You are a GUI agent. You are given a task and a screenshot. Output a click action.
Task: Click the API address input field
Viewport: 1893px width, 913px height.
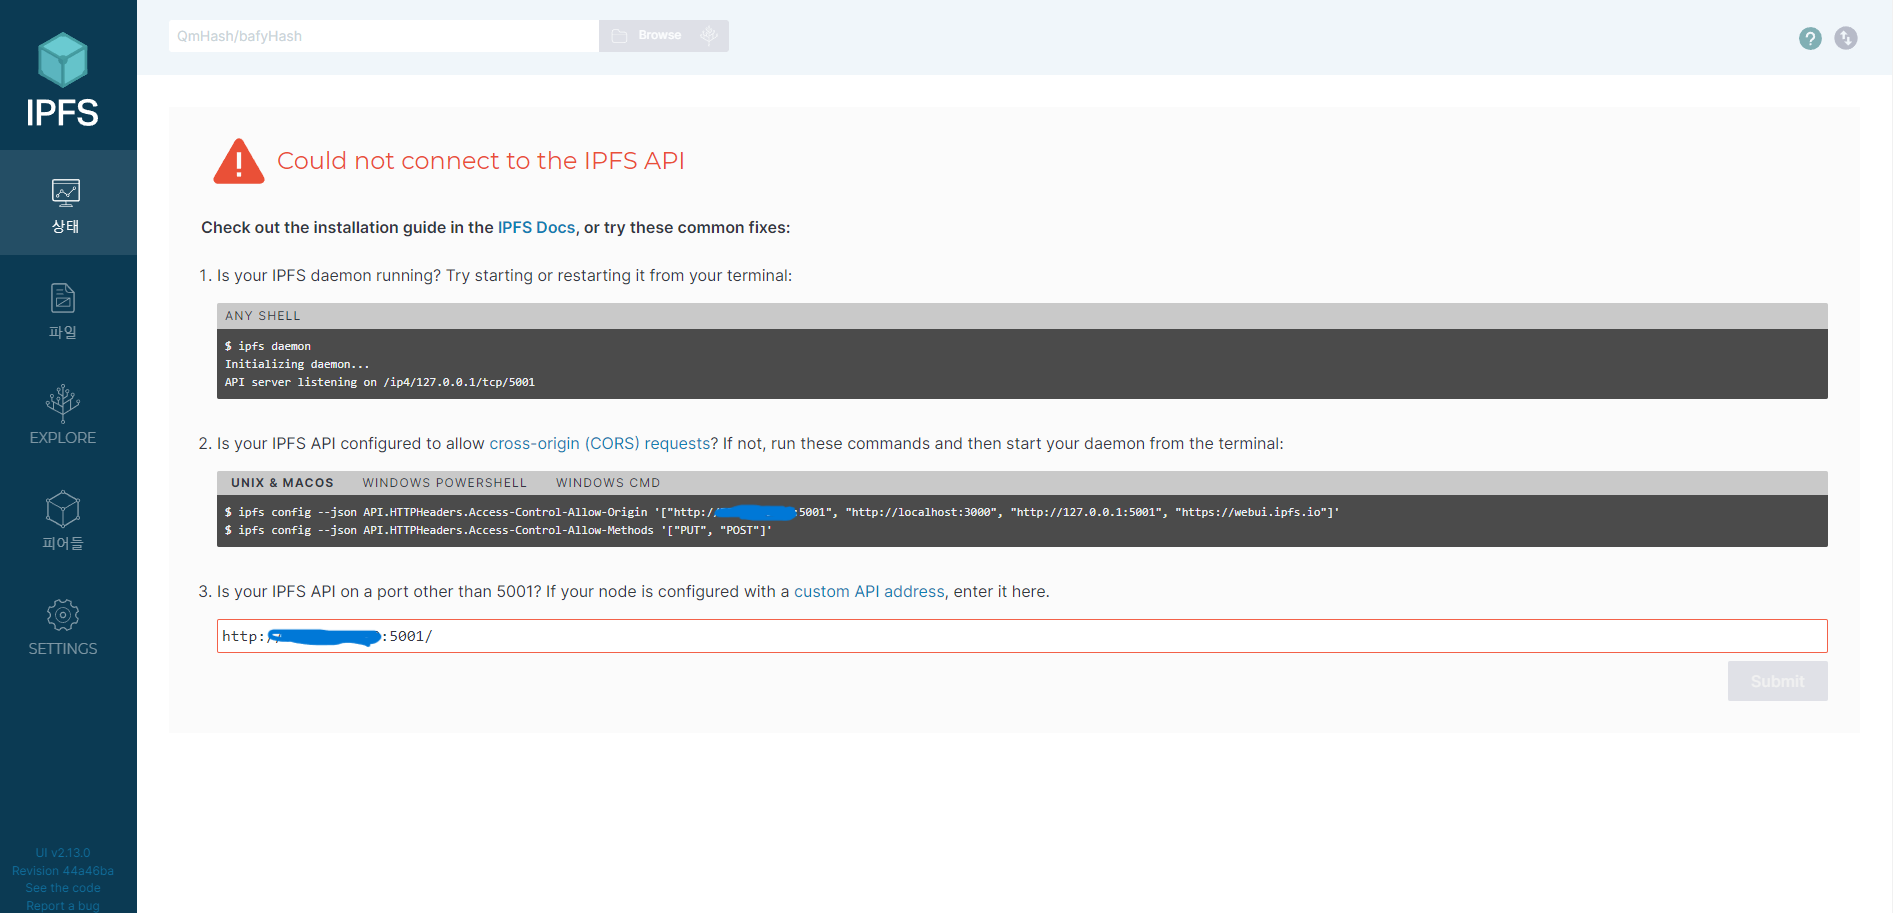click(1022, 636)
